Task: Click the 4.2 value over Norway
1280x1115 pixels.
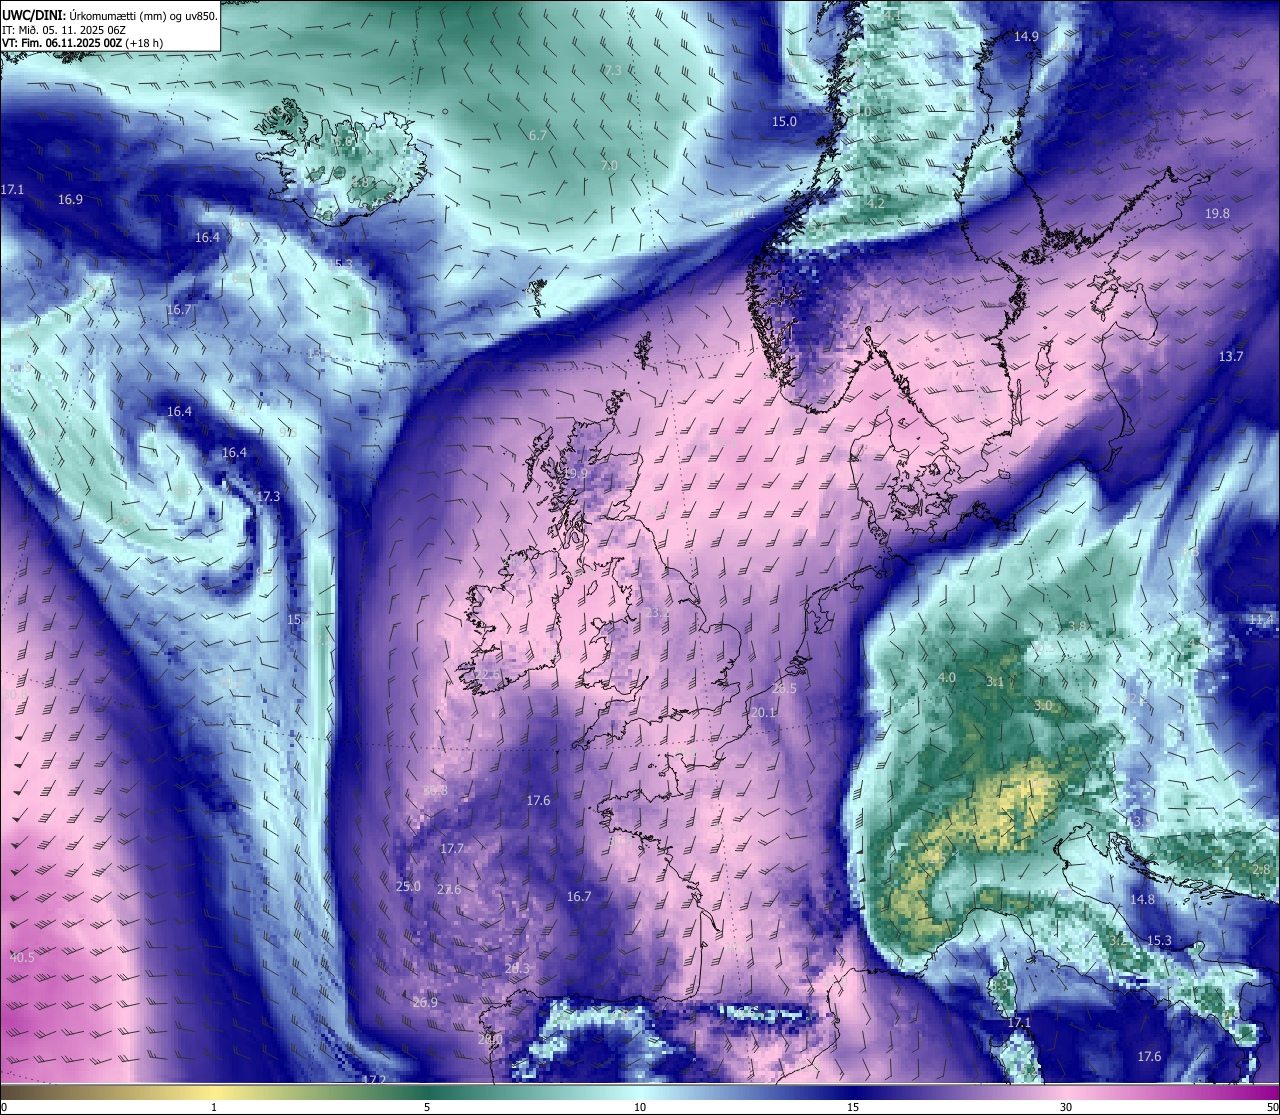Action: (876, 204)
